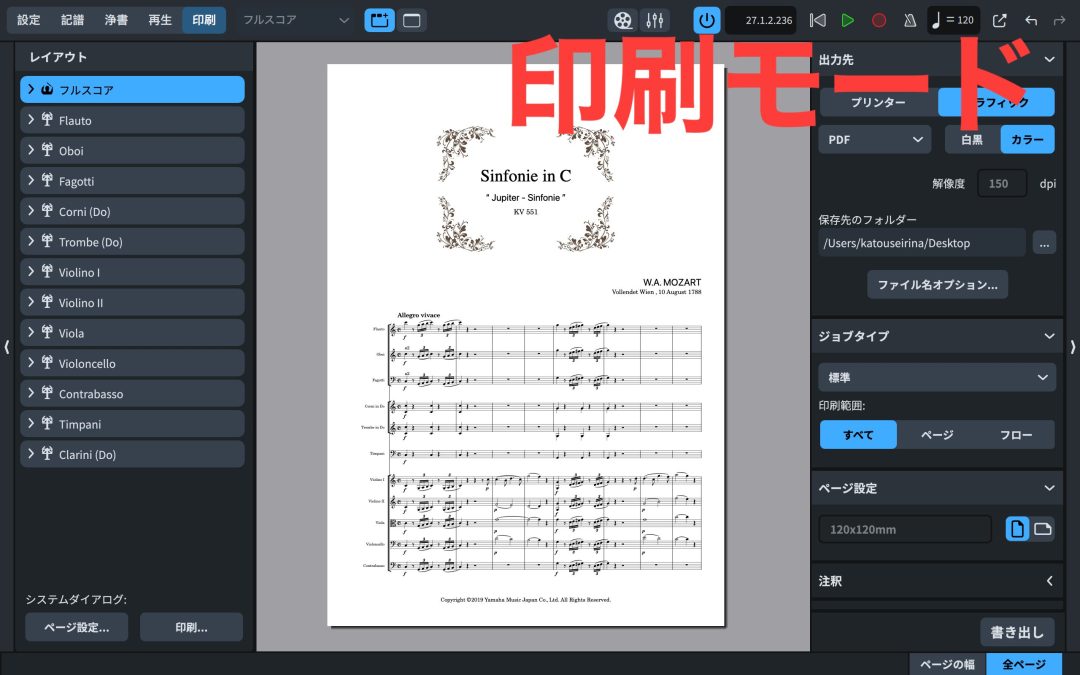Click the show tabs icon in toolbar
Viewport: 1080px width, 675px height.
[380, 20]
